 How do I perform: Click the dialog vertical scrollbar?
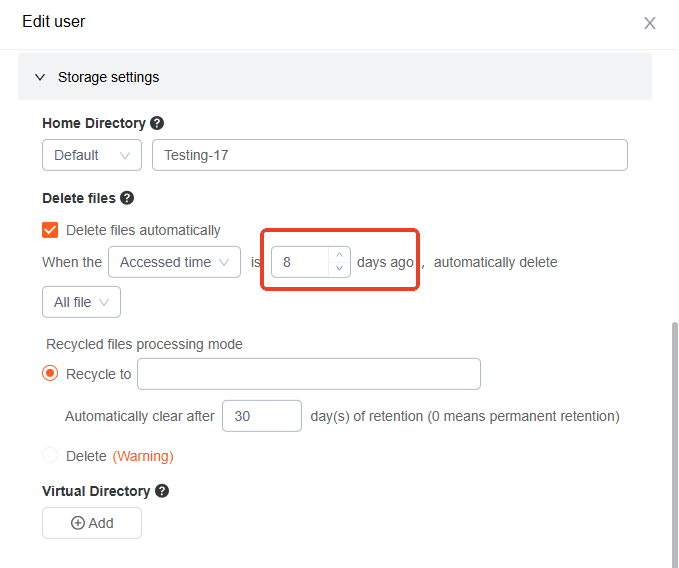(674, 444)
